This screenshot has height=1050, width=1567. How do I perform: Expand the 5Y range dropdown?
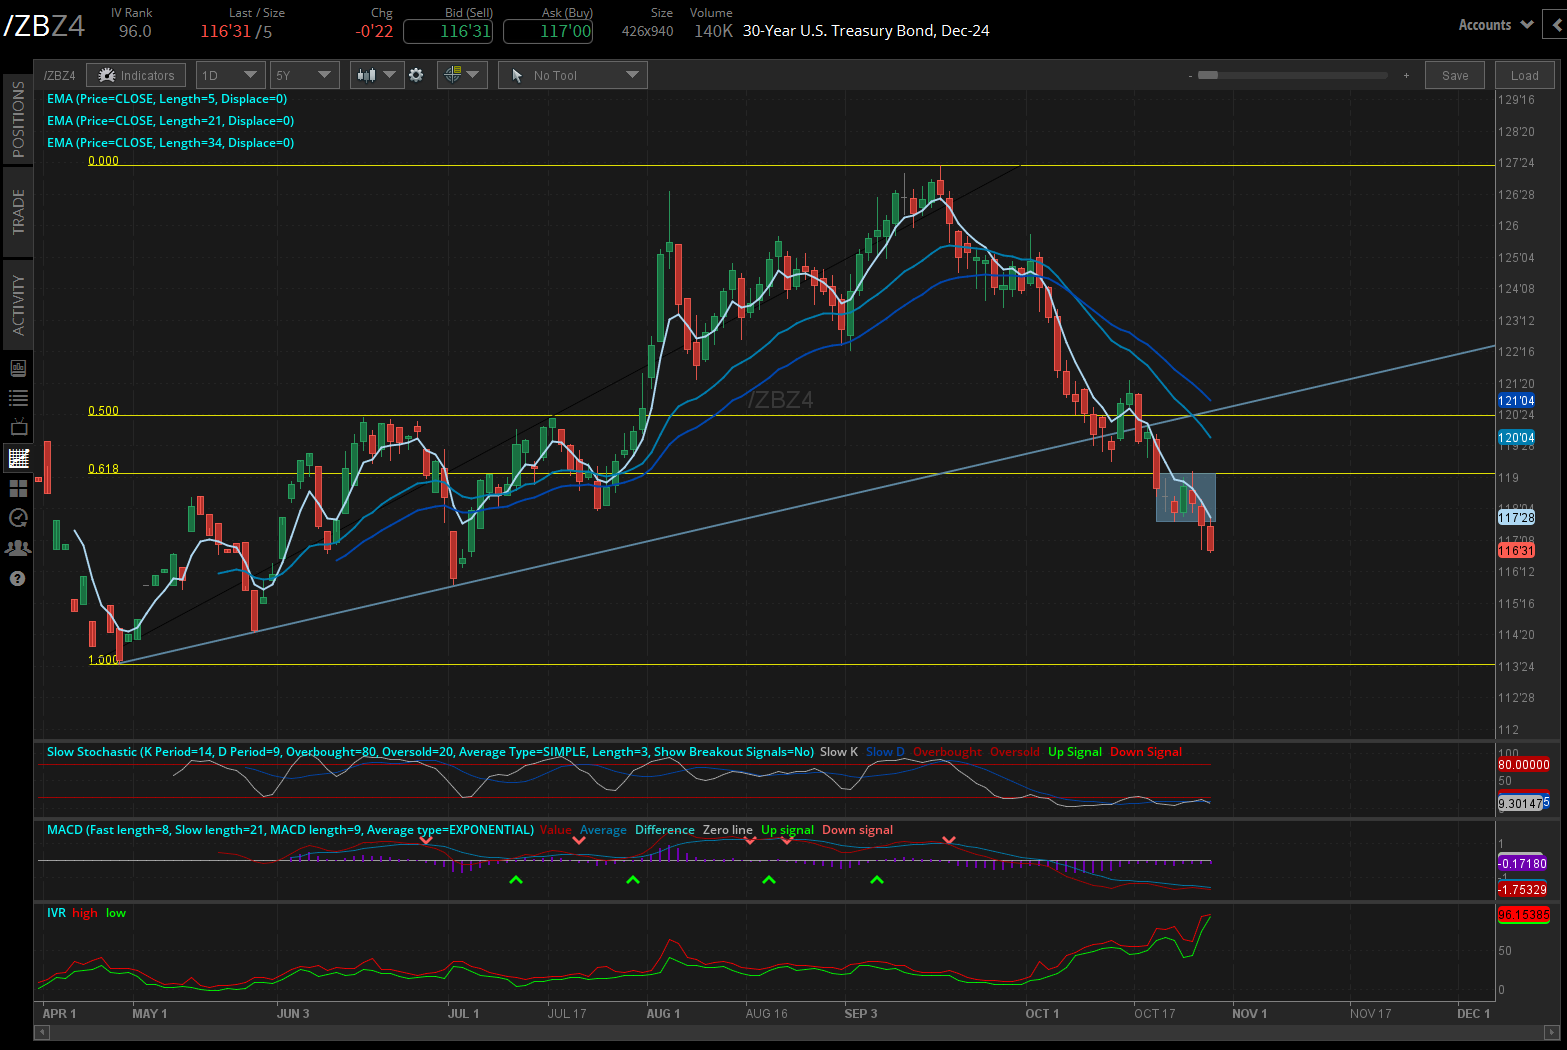pyautogui.click(x=304, y=74)
